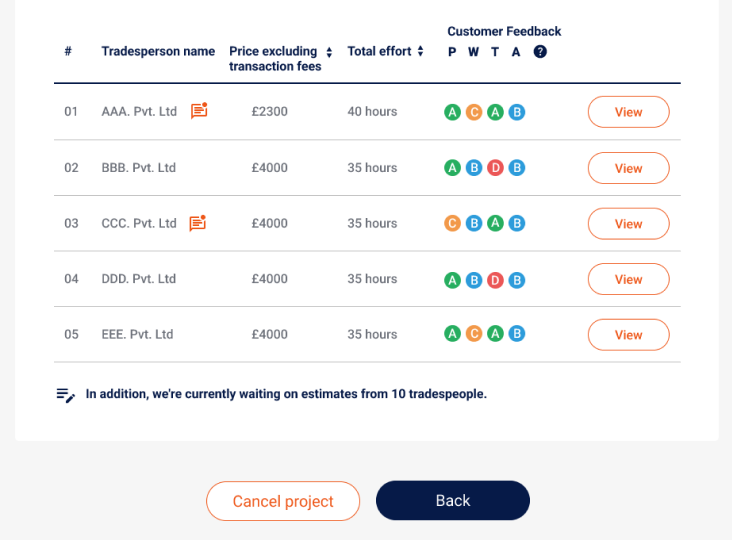Click the edit-list icon beside the waiting estimates note

pos(65,395)
